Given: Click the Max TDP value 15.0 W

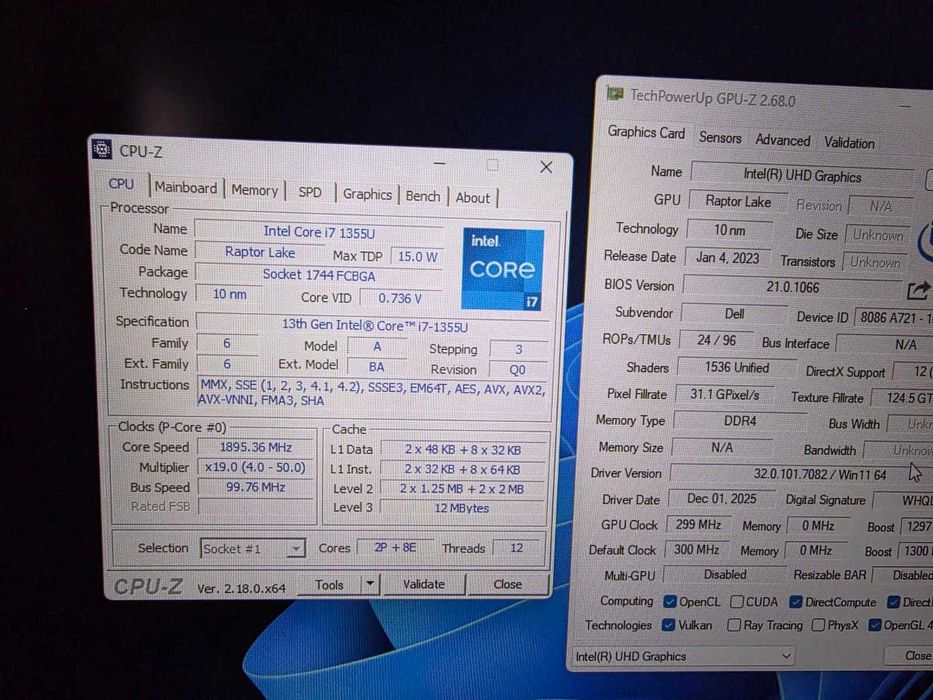Looking at the screenshot, I should pos(417,257).
